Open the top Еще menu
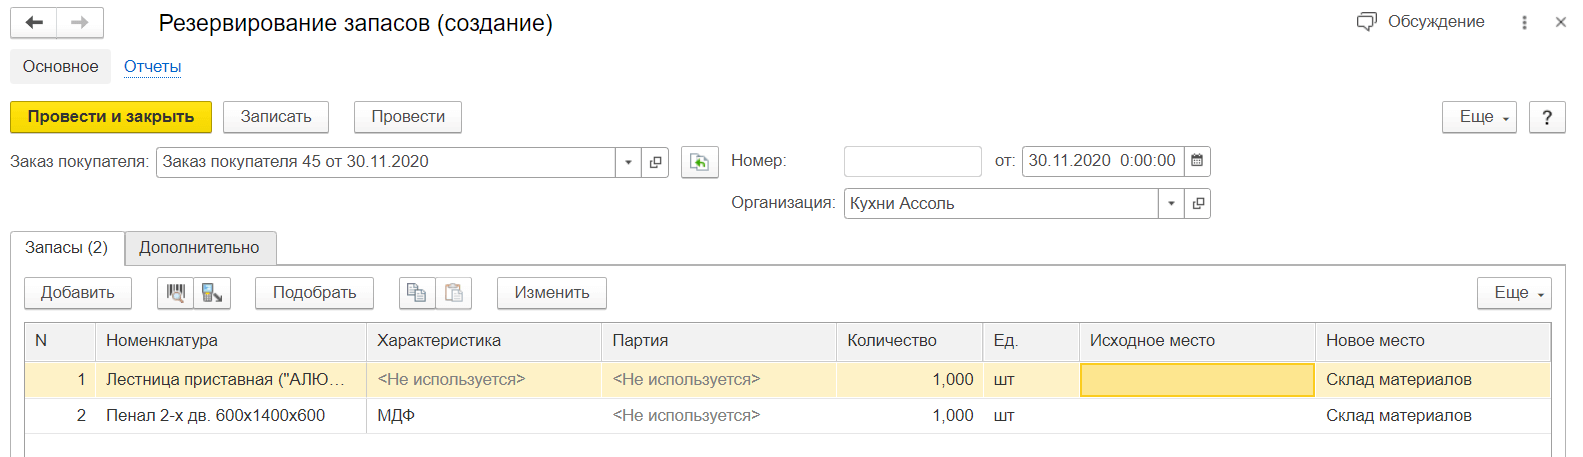The width and height of the screenshot is (1583, 457). (x=1478, y=117)
